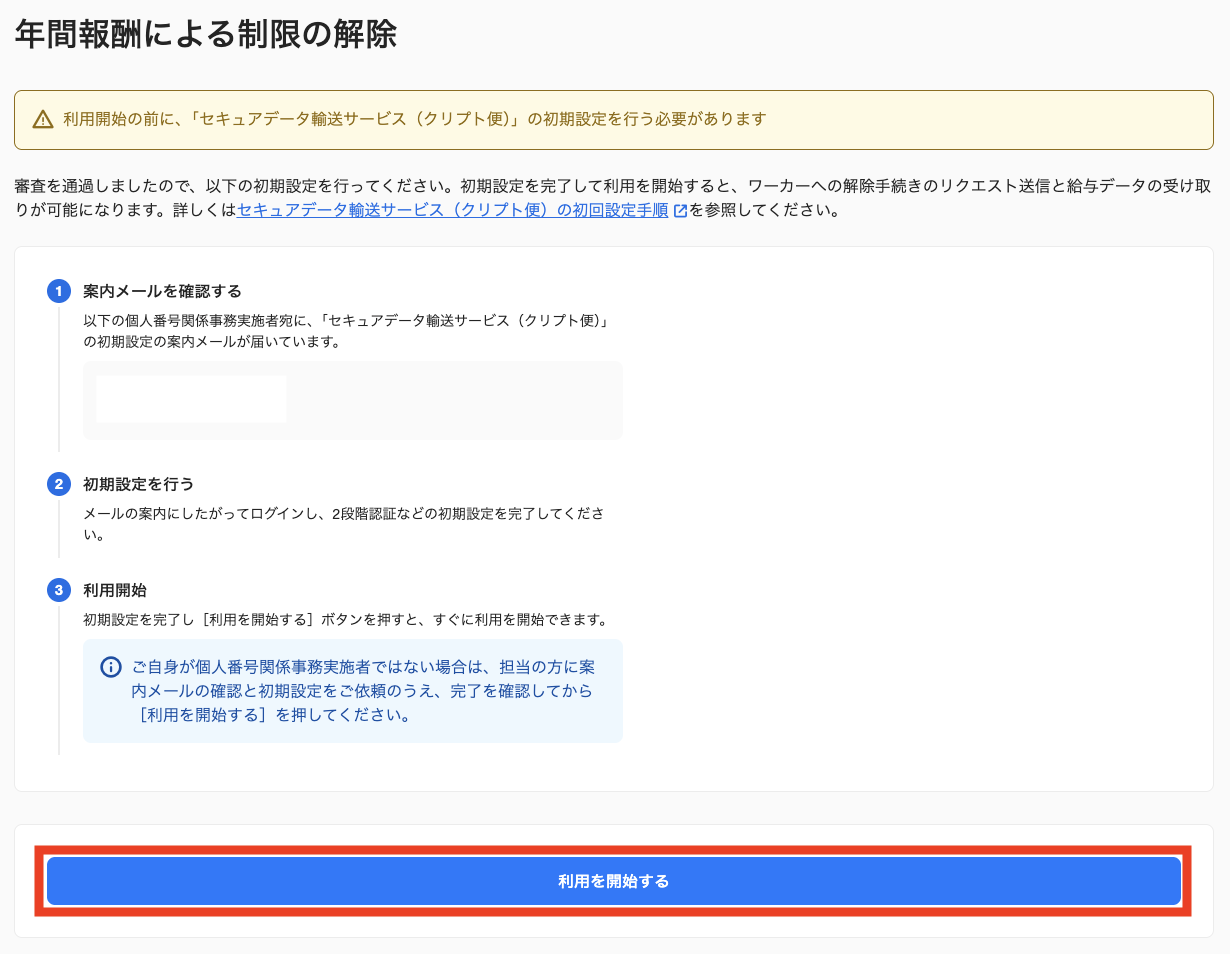Click the blue notice text ご自身が個人番号関係事務実施者ではない場合
The image size is (1230, 954).
tap(363, 691)
